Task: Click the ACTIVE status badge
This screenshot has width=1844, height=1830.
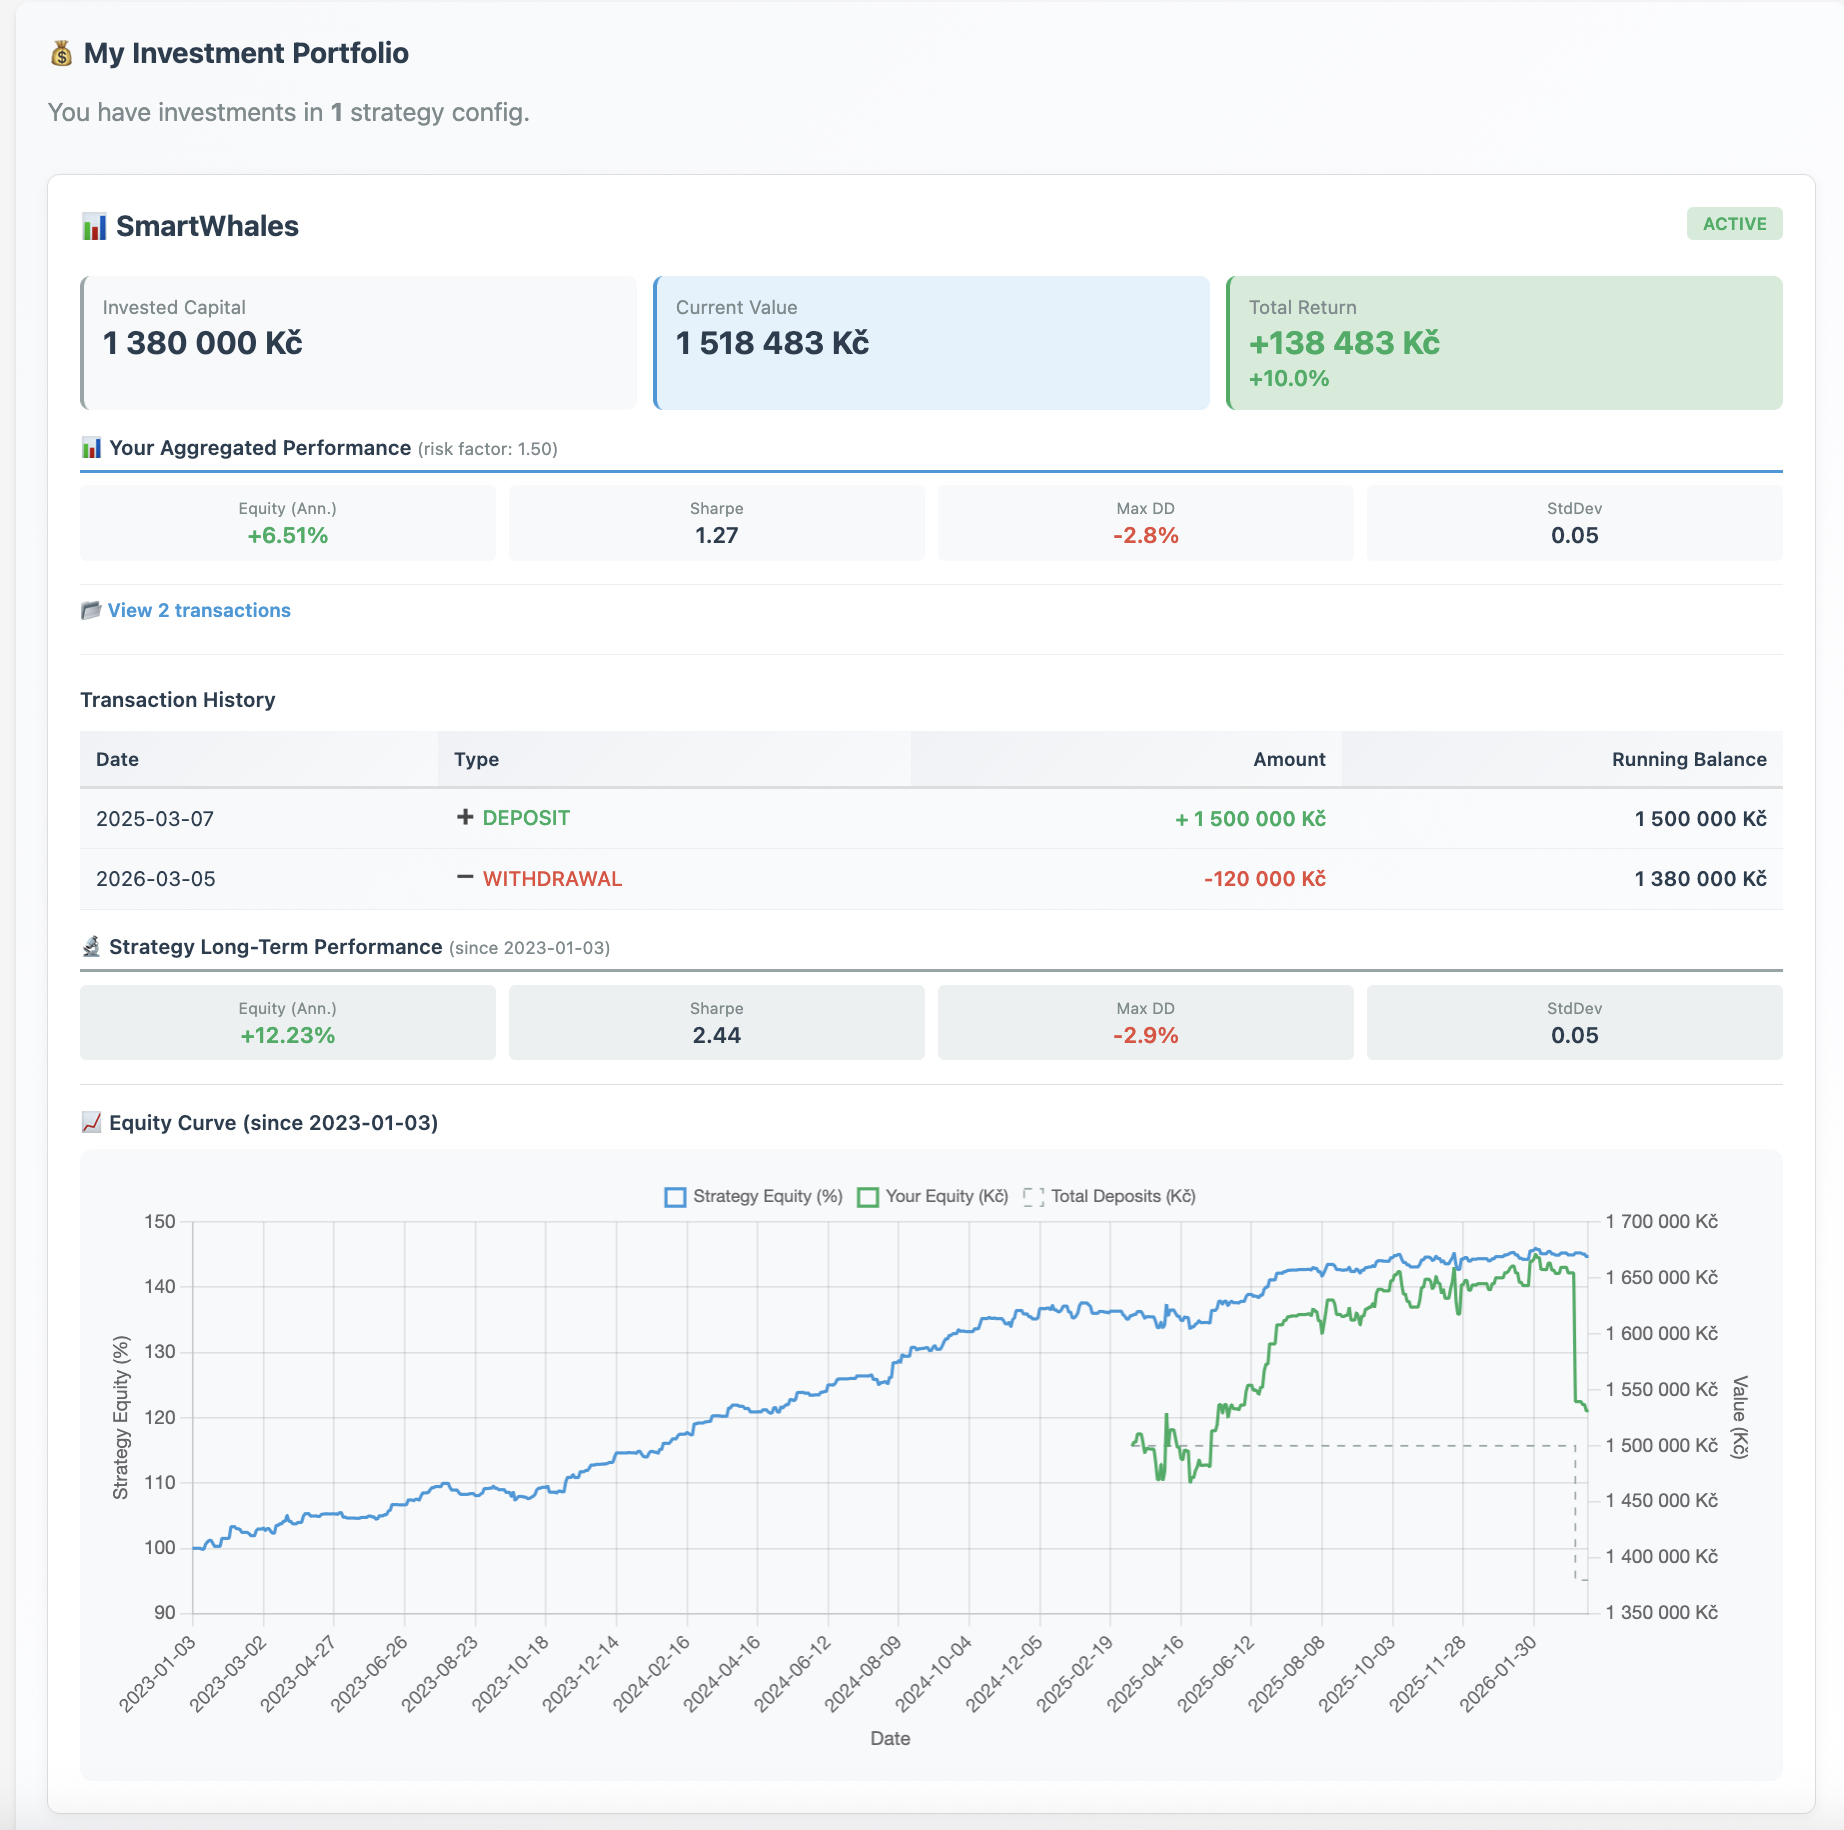Action: point(1733,223)
